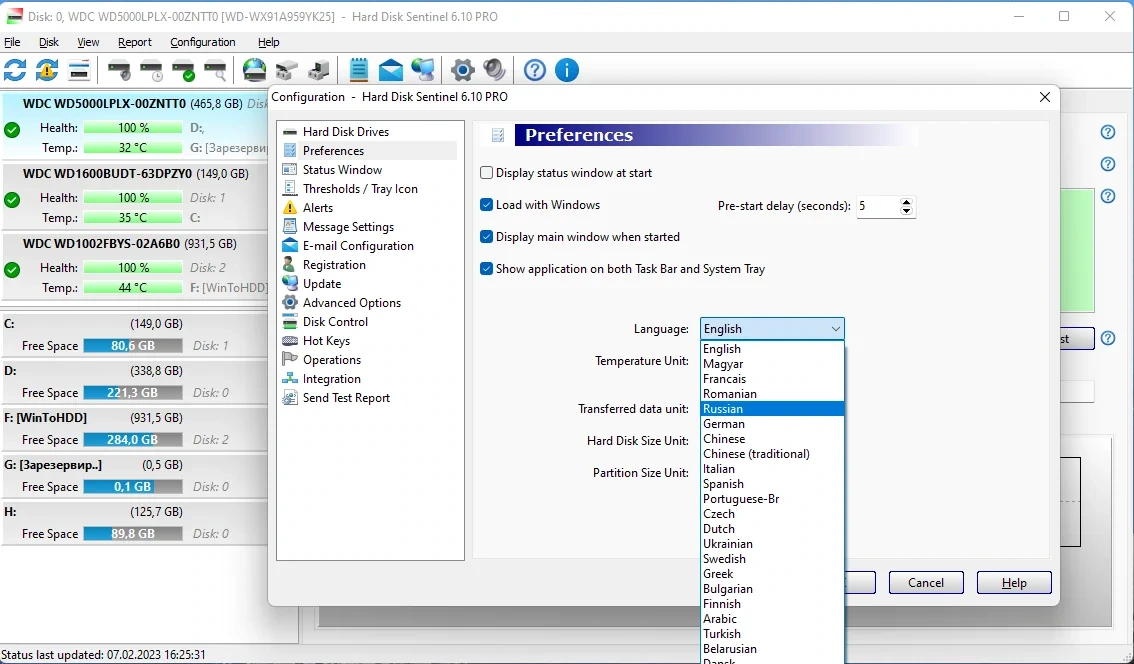This screenshot has height=664, width=1134.
Task: Toggle Load with Windows checkbox
Action: tap(487, 205)
